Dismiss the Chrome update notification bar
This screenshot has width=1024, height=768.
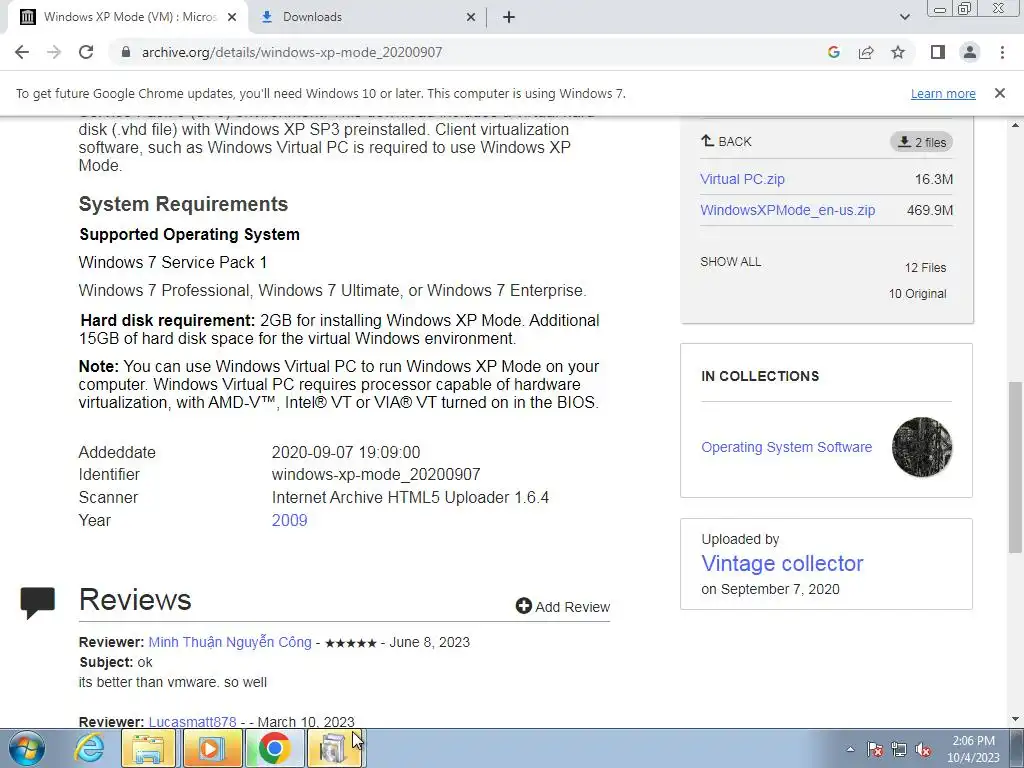[999, 93]
